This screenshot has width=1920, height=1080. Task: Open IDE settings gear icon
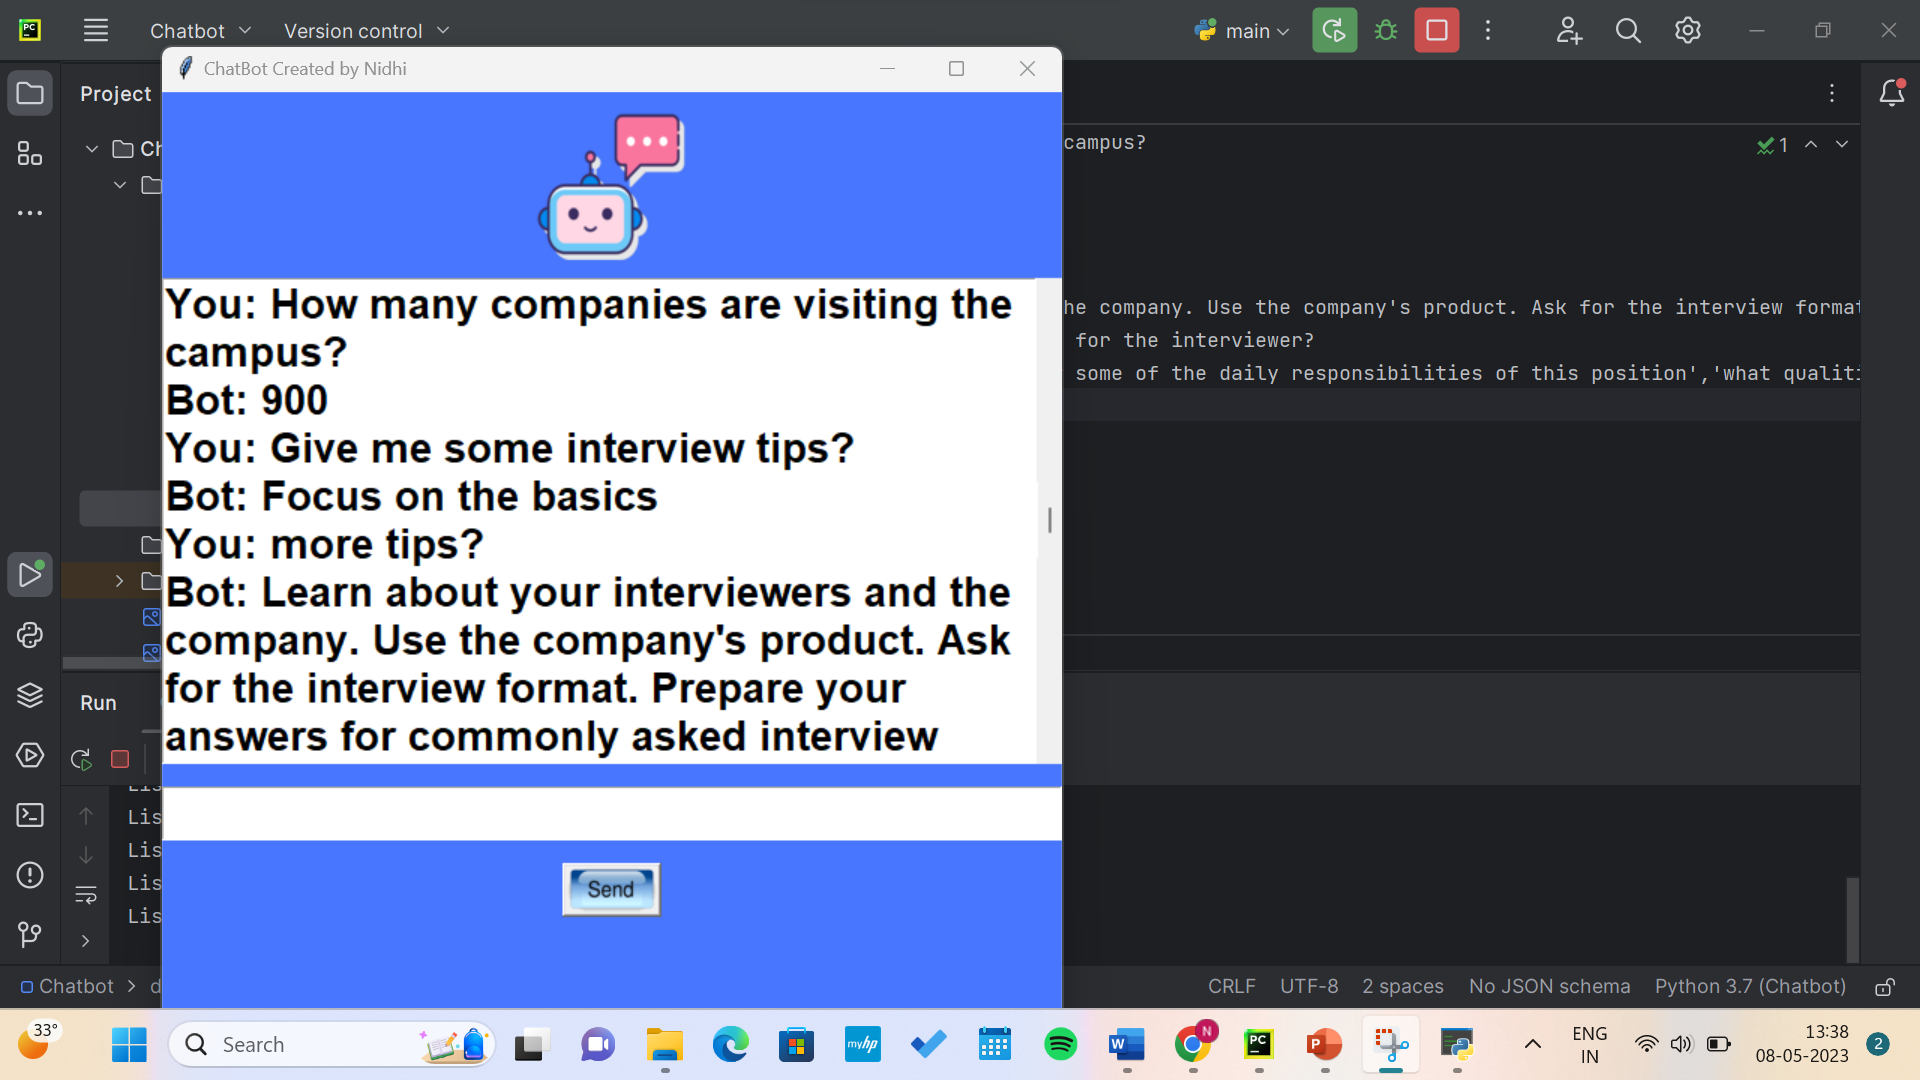(1688, 30)
